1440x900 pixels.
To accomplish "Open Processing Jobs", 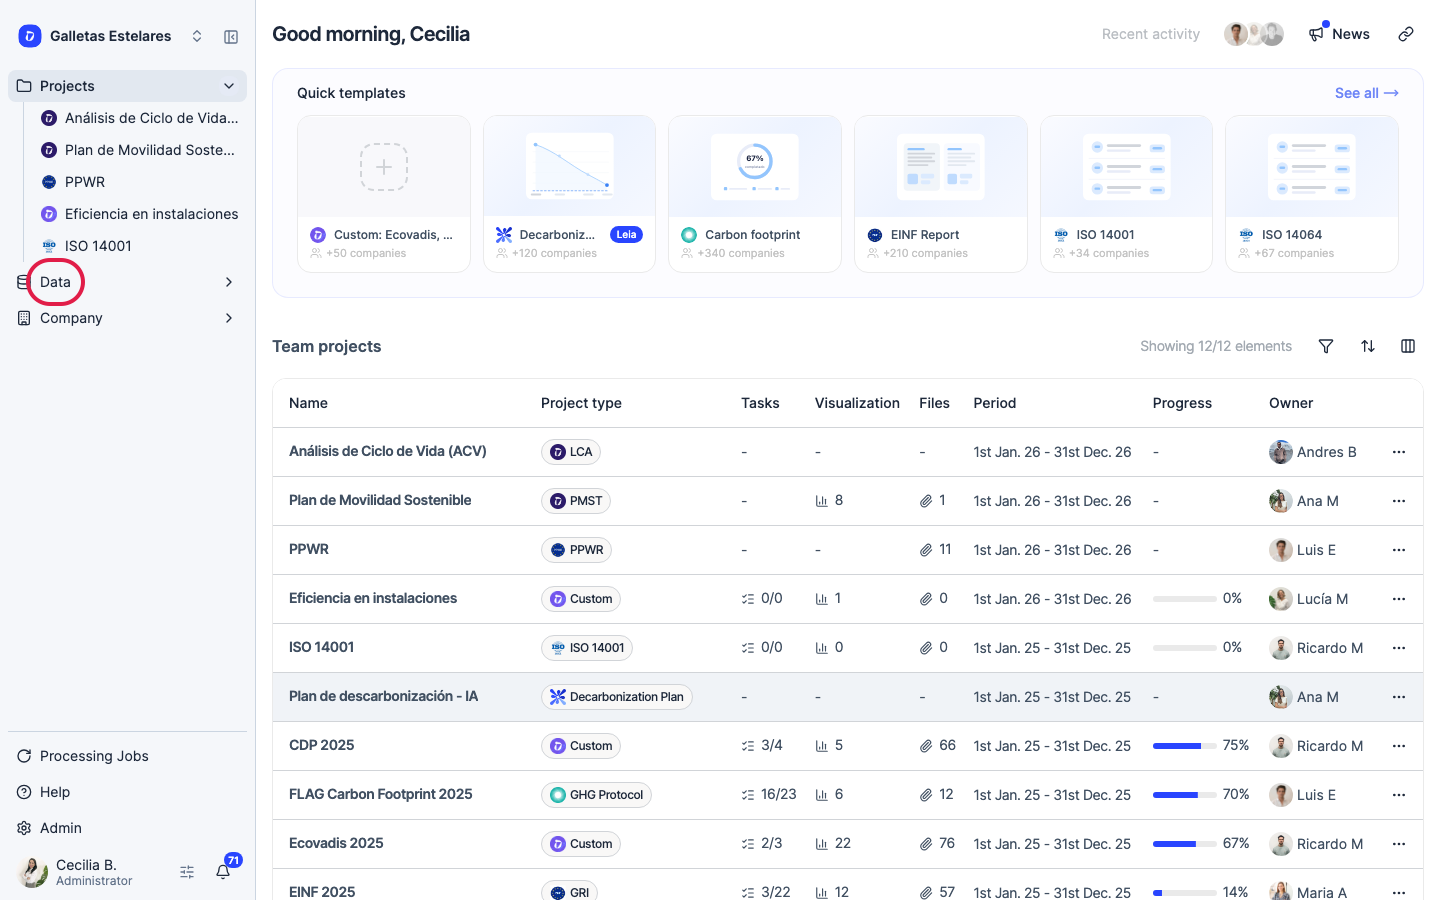I will (x=94, y=756).
